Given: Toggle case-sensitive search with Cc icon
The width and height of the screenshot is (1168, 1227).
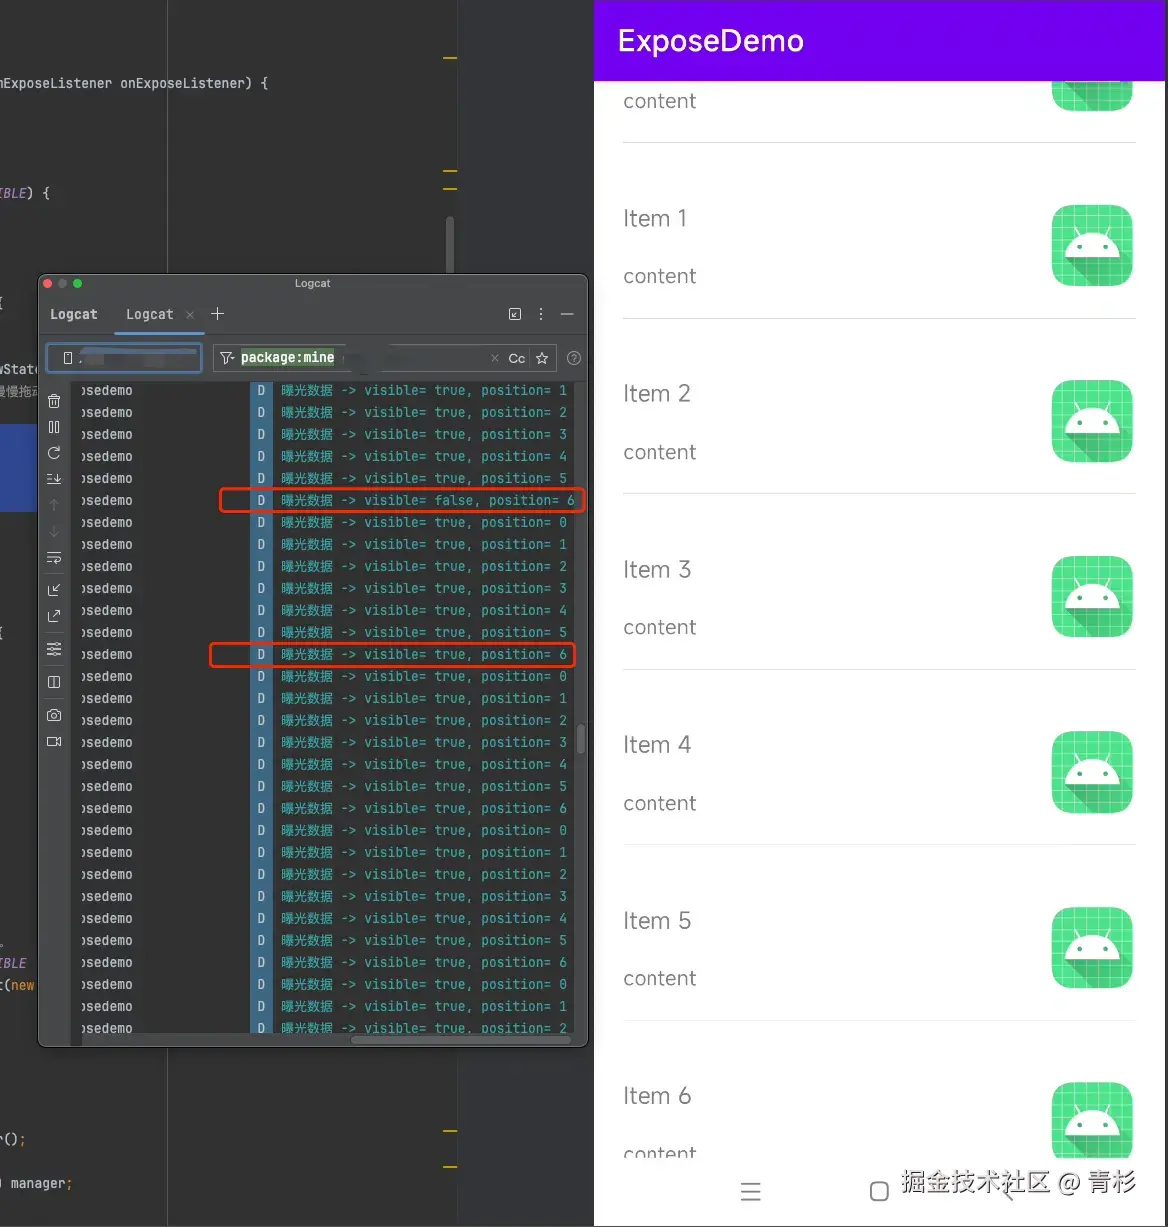Looking at the screenshot, I should (x=515, y=357).
